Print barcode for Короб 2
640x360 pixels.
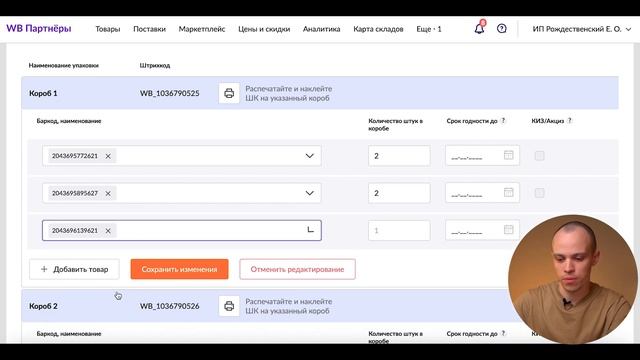click(229, 306)
